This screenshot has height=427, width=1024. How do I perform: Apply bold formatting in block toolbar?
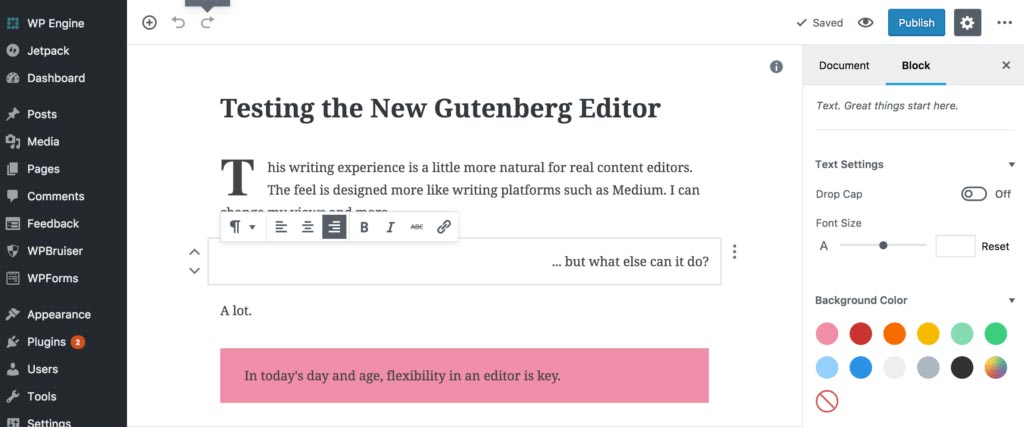click(x=364, y=227)
